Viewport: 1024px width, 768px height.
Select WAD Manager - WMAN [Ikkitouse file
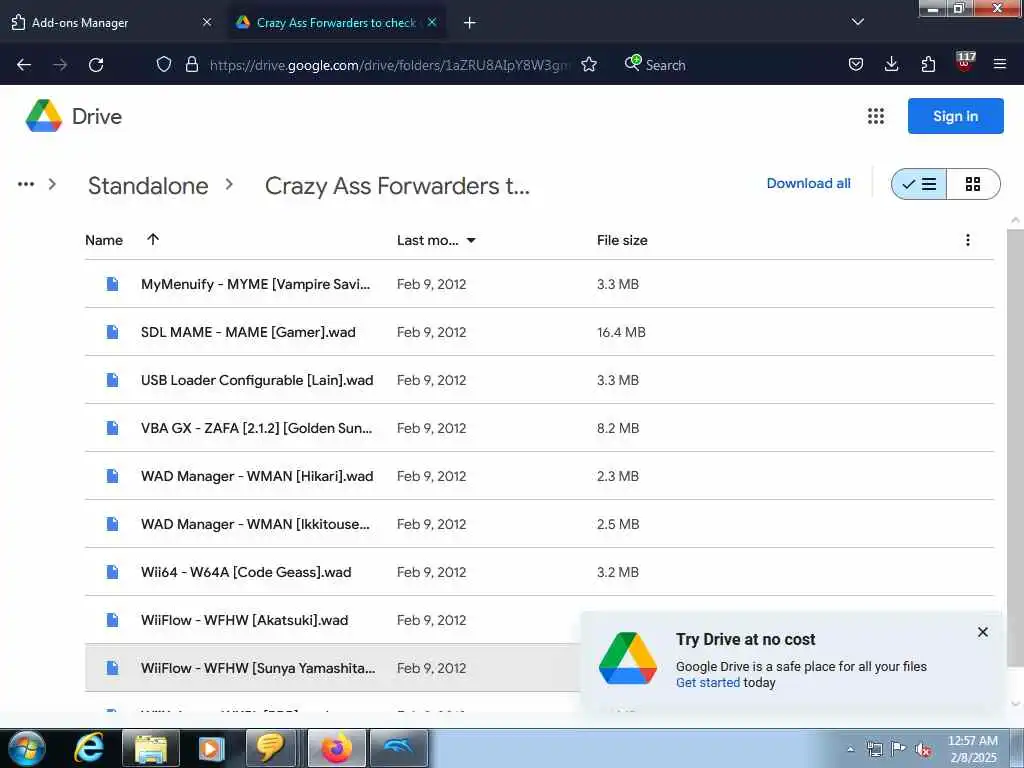[539, 524]
